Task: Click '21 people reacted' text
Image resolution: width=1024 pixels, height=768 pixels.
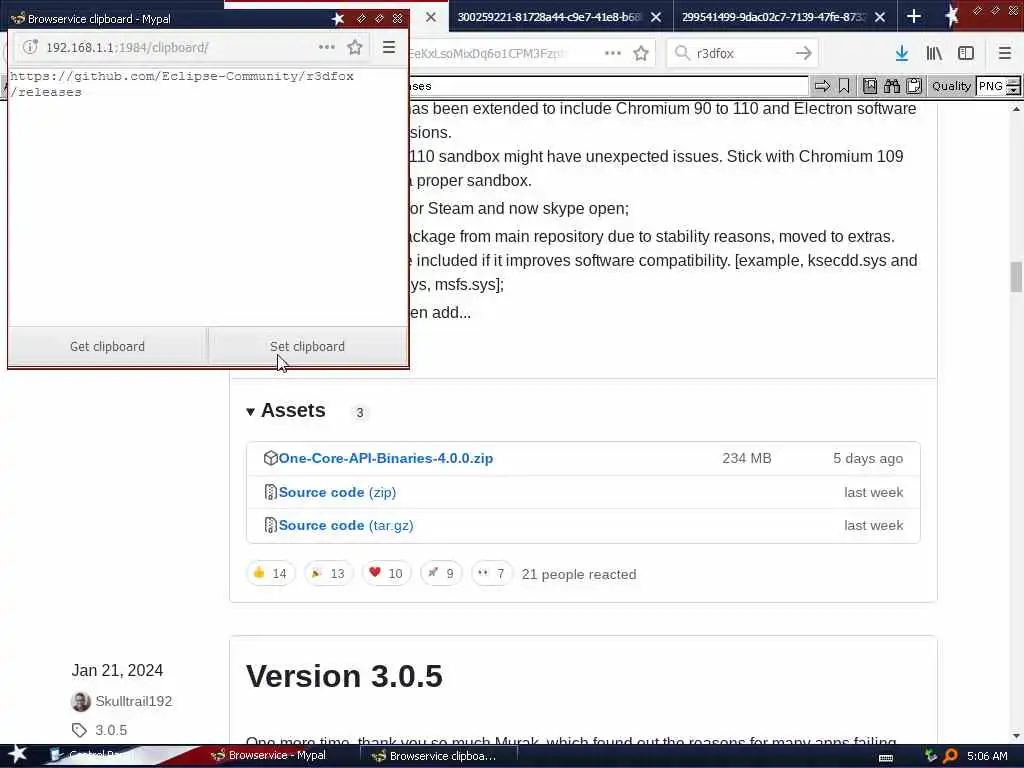Action: 579,574
